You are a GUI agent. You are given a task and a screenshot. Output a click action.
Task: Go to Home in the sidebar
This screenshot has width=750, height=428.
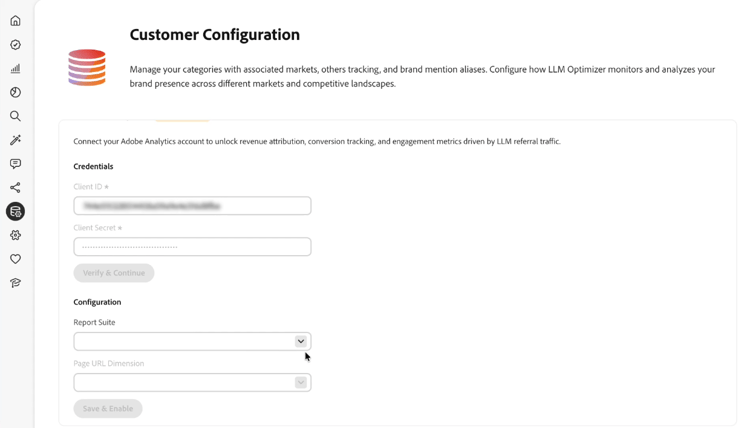[15, 21]
